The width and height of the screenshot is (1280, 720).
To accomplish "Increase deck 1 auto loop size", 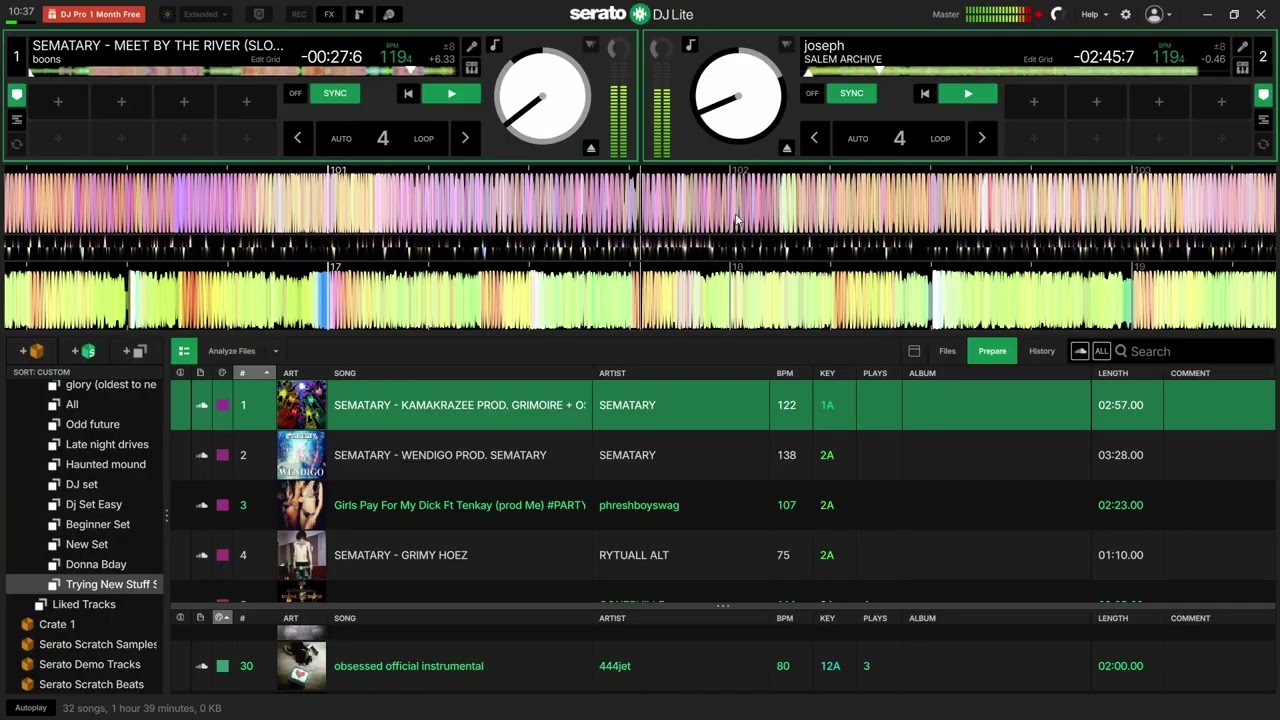I will coord(465,138).
